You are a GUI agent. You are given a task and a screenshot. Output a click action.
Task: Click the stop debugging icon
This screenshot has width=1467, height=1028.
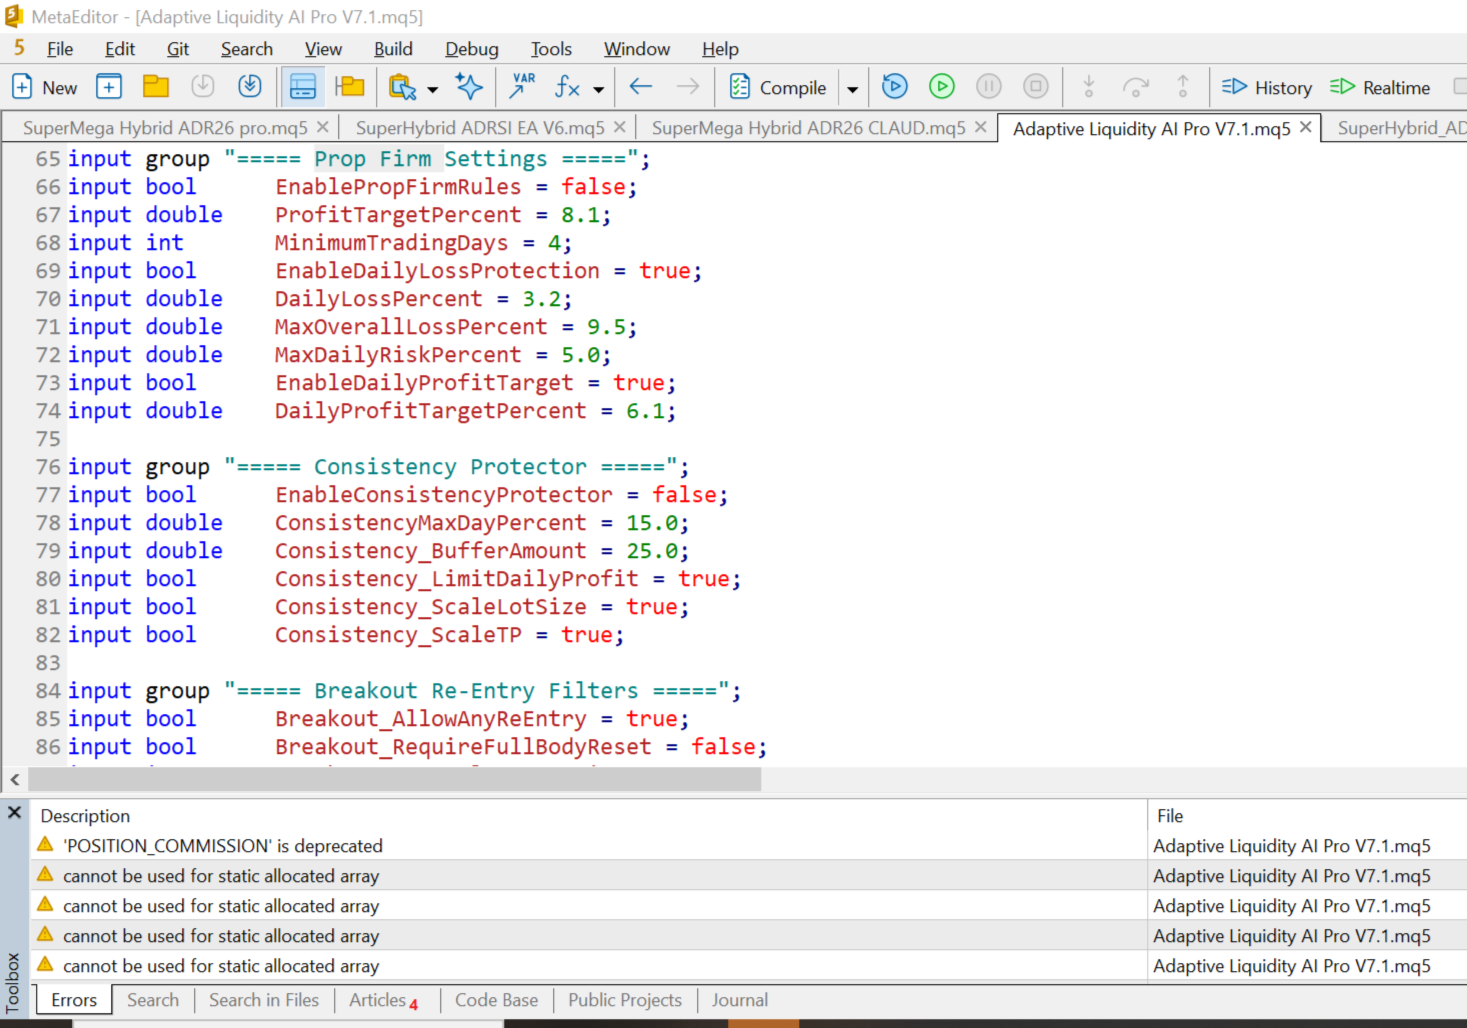pyautogui.click(x=1036, y=87)
